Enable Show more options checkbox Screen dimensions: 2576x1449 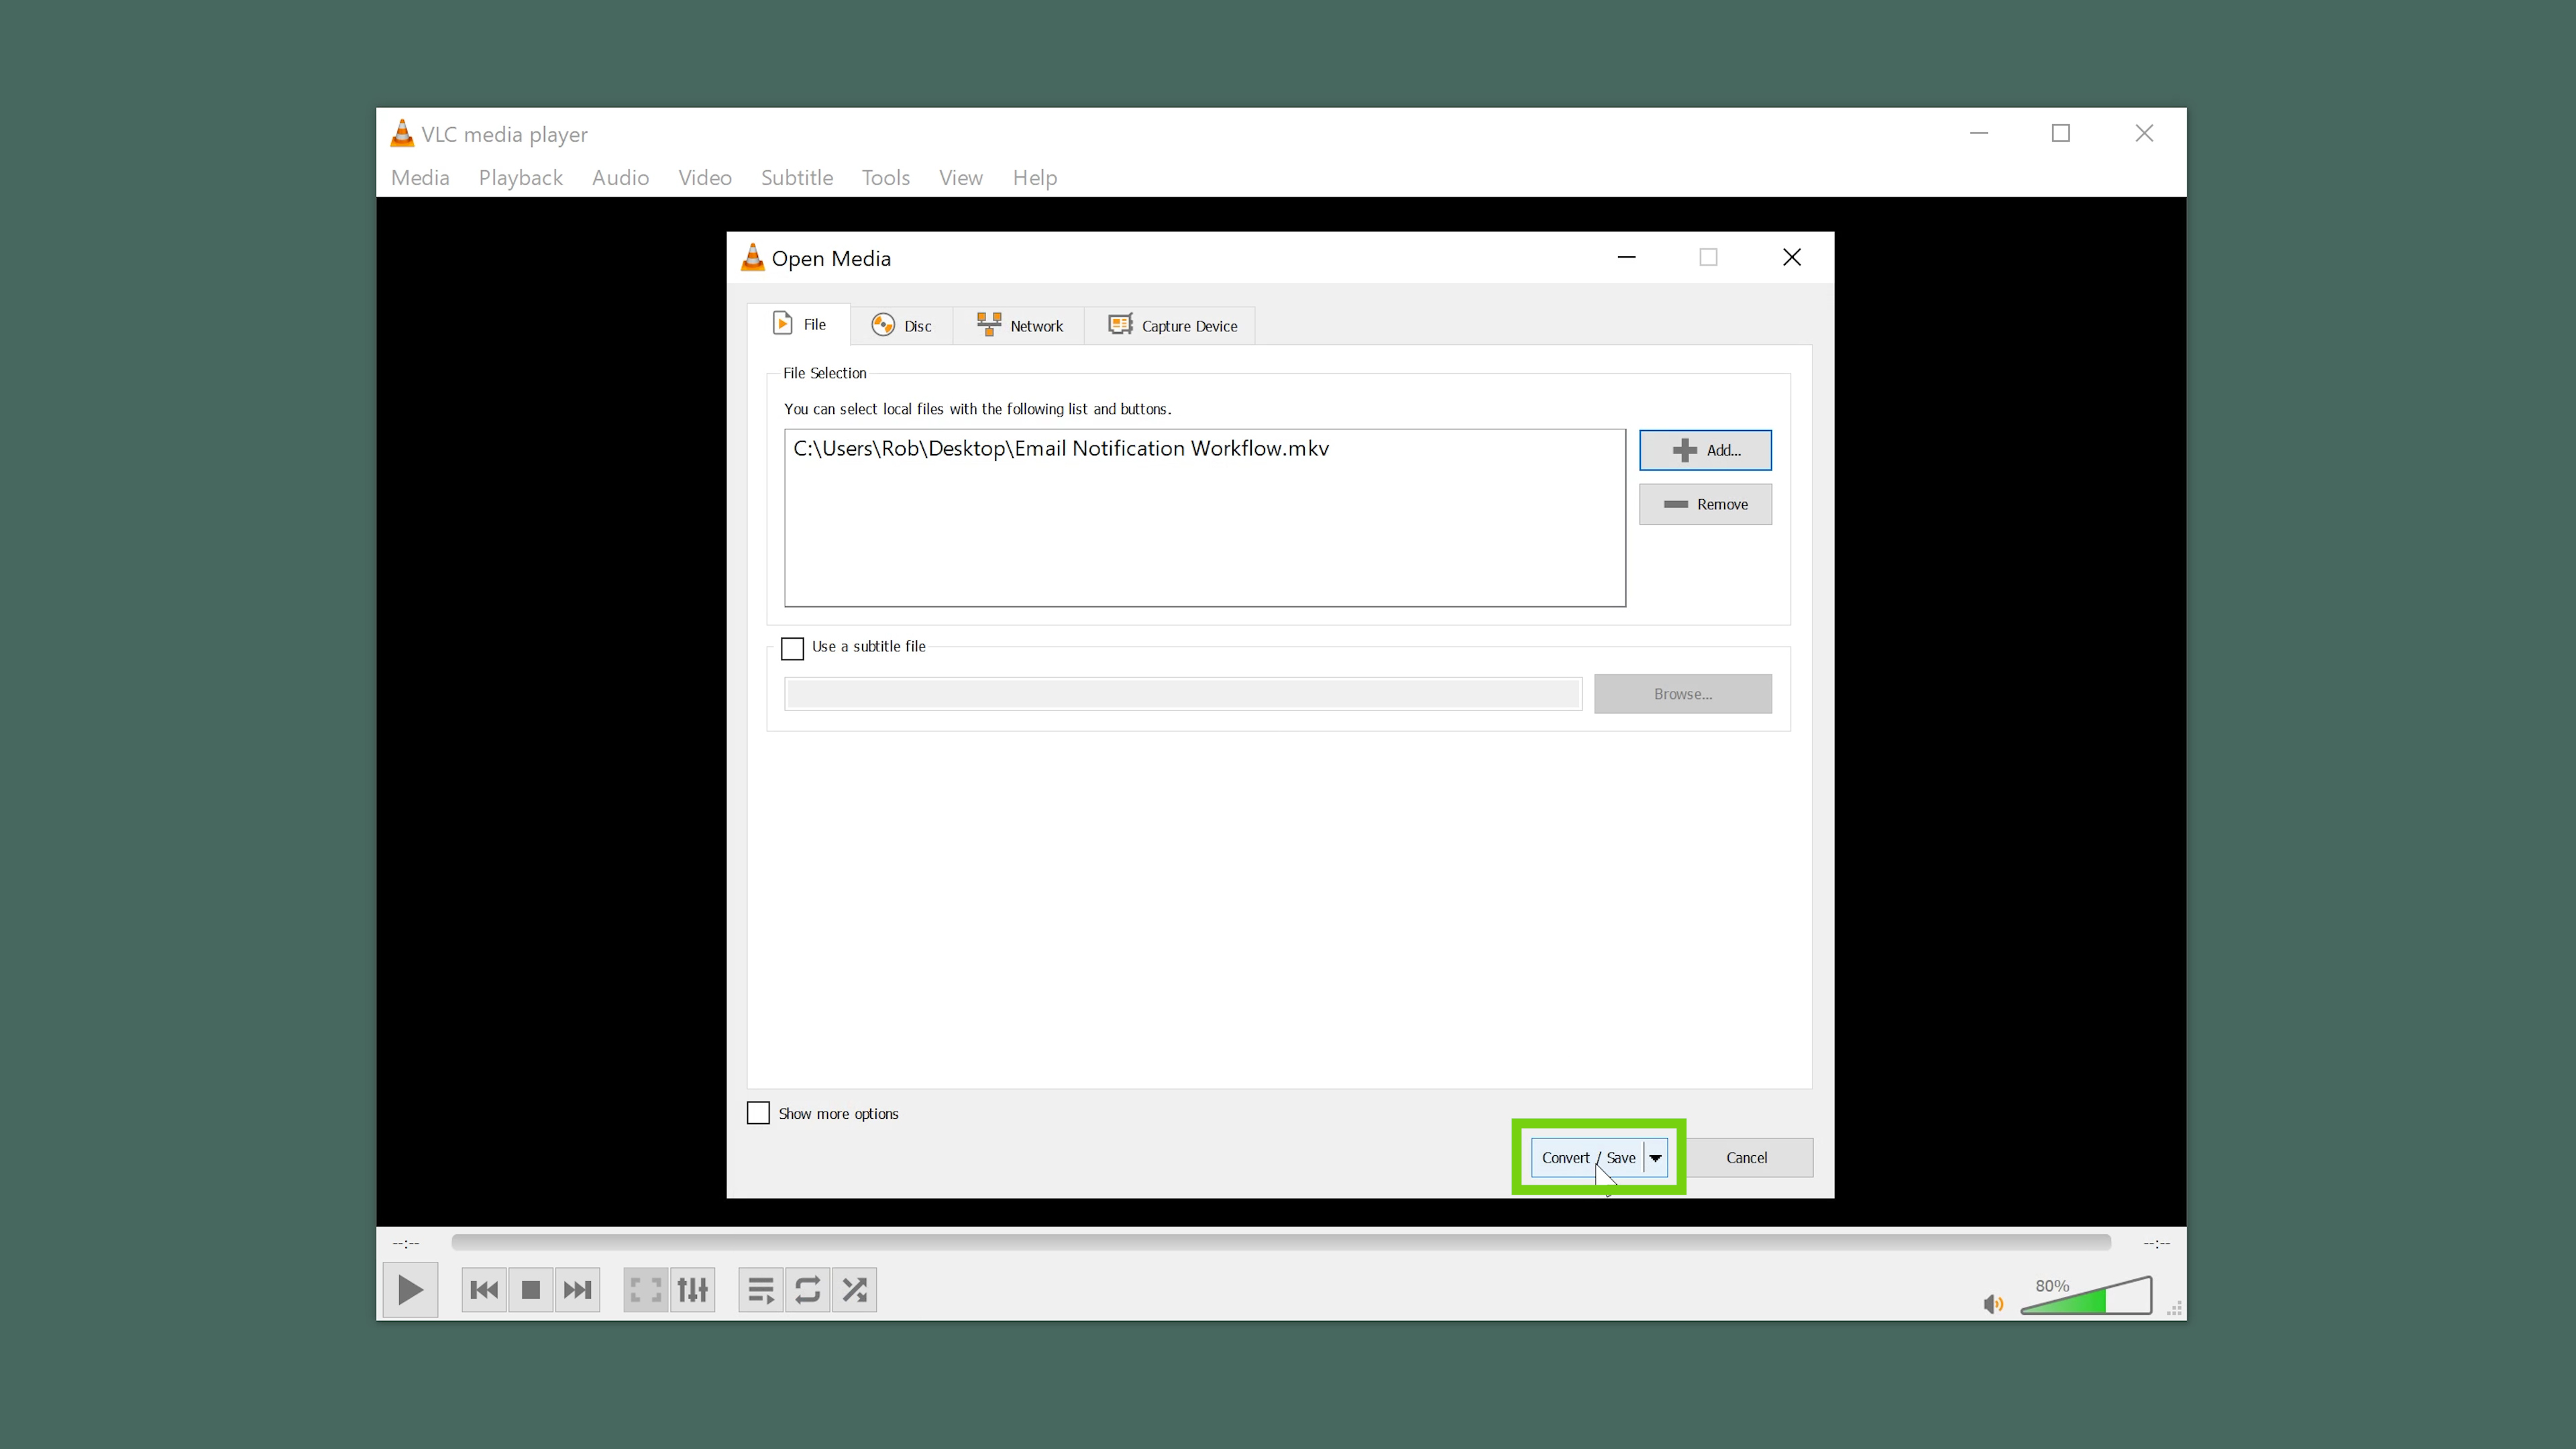point(758,1113)
